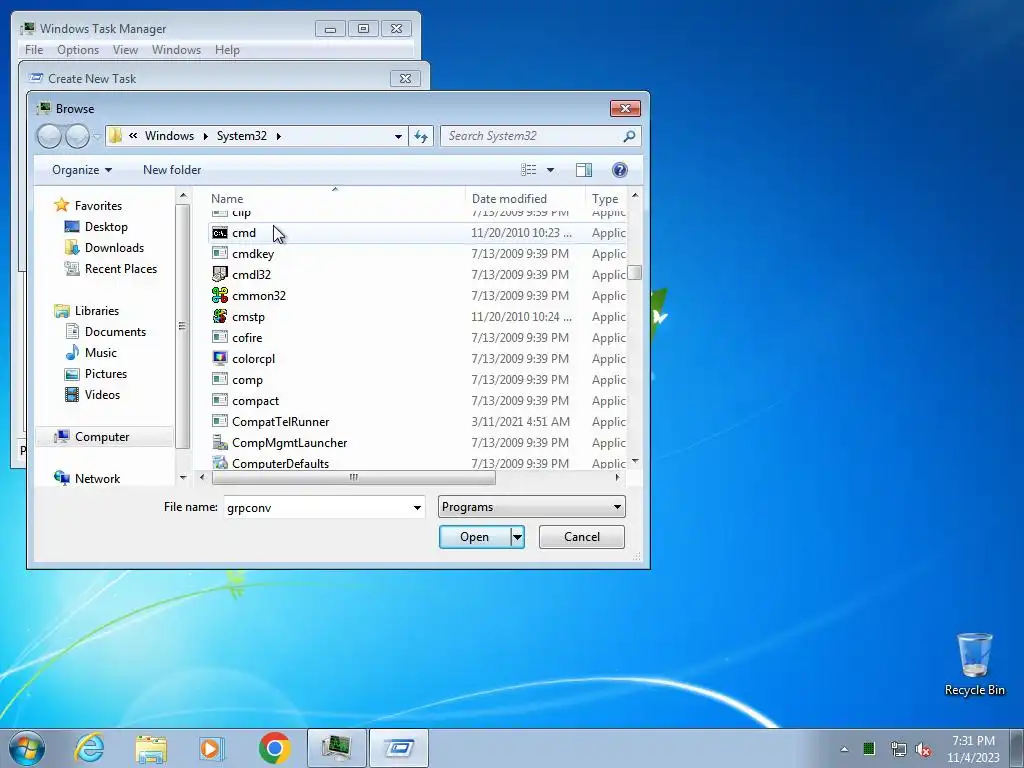Click the Downloads folder icon
This screenshot has height=768, width=1024.
72,248
